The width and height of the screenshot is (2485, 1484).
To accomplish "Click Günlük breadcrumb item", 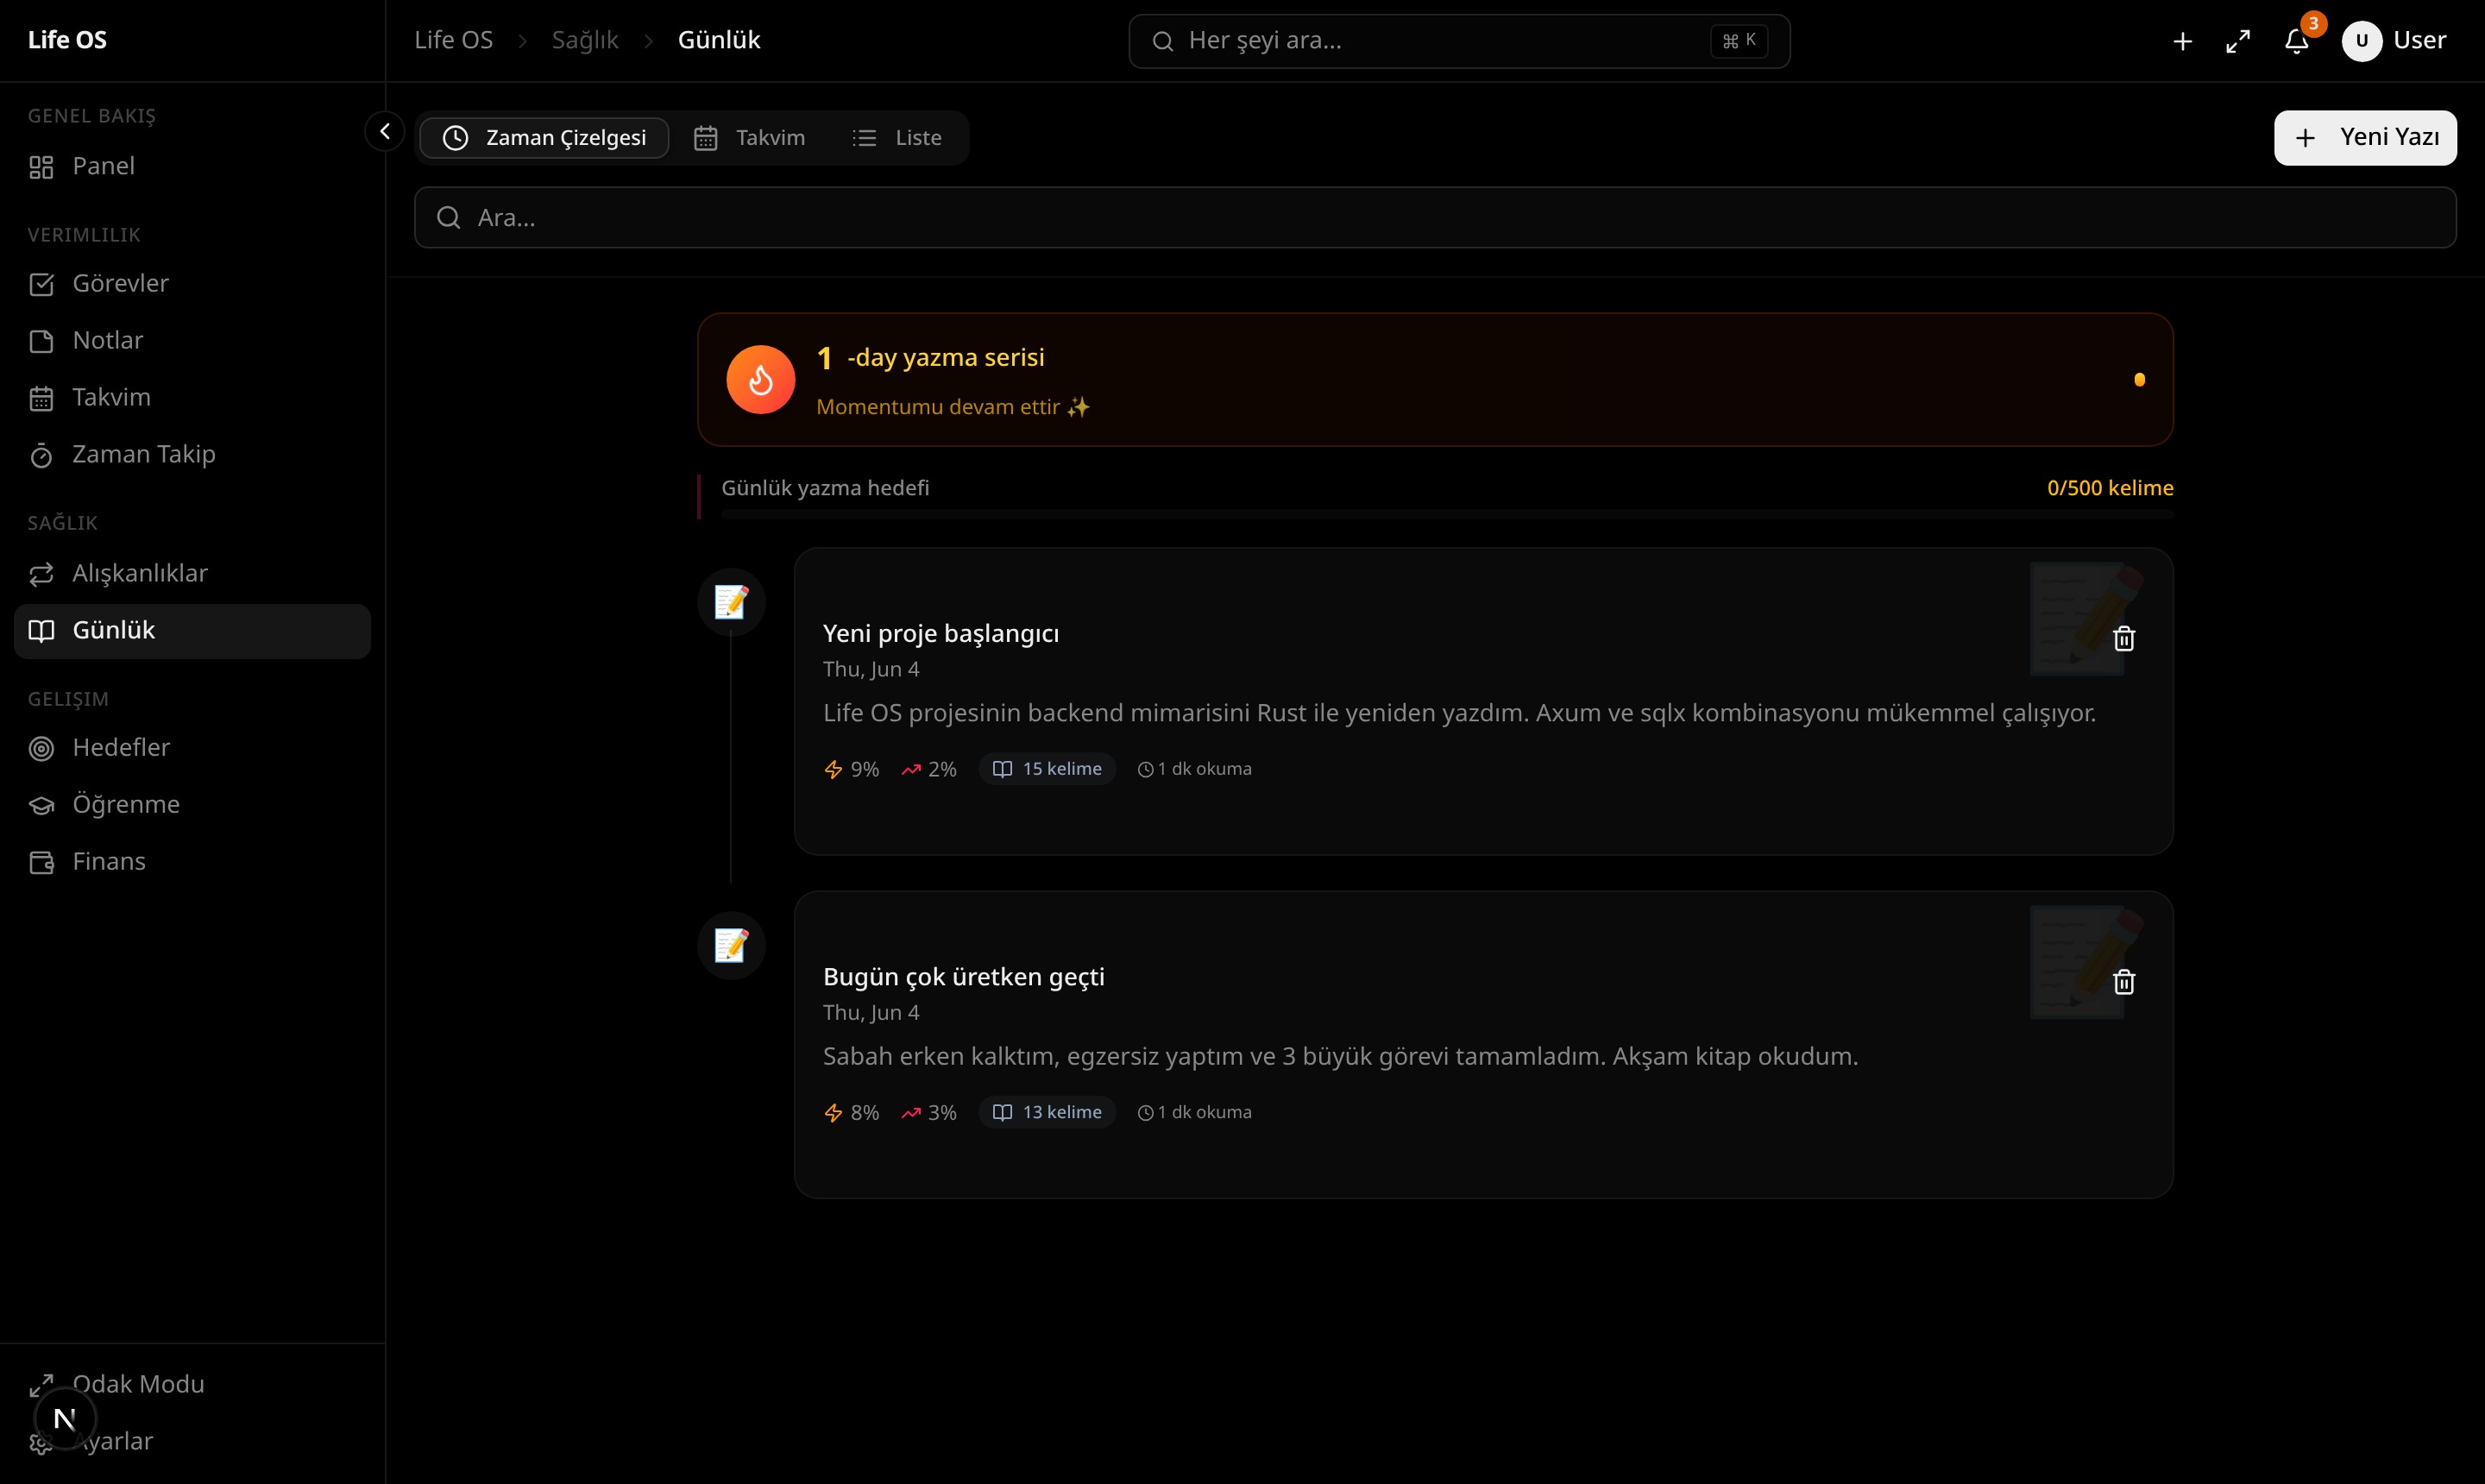I will coord(719,40).
